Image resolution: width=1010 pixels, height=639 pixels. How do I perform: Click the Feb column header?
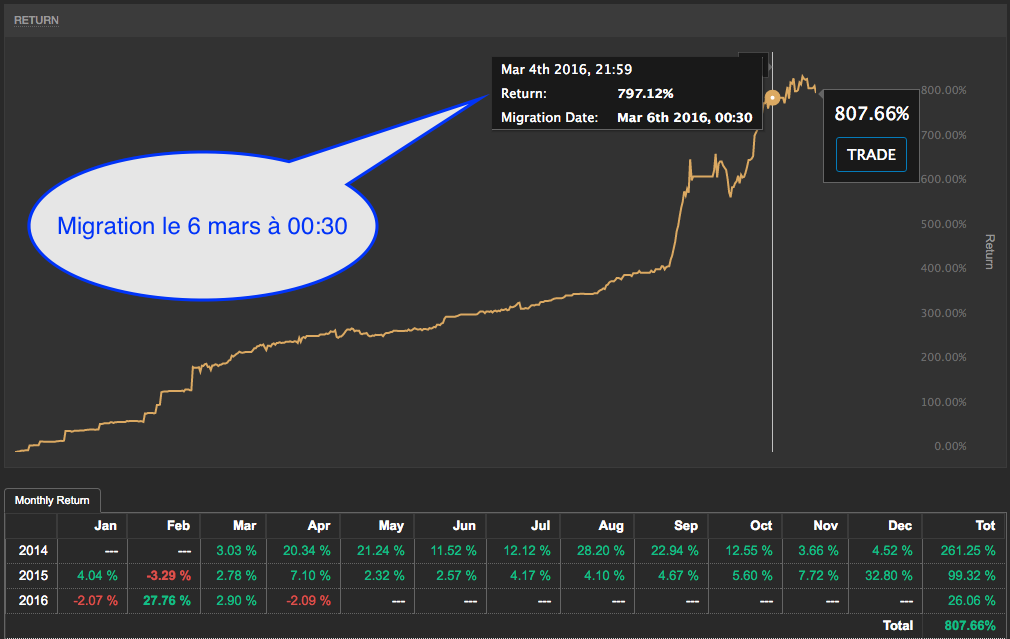click(x=177, y=525)
